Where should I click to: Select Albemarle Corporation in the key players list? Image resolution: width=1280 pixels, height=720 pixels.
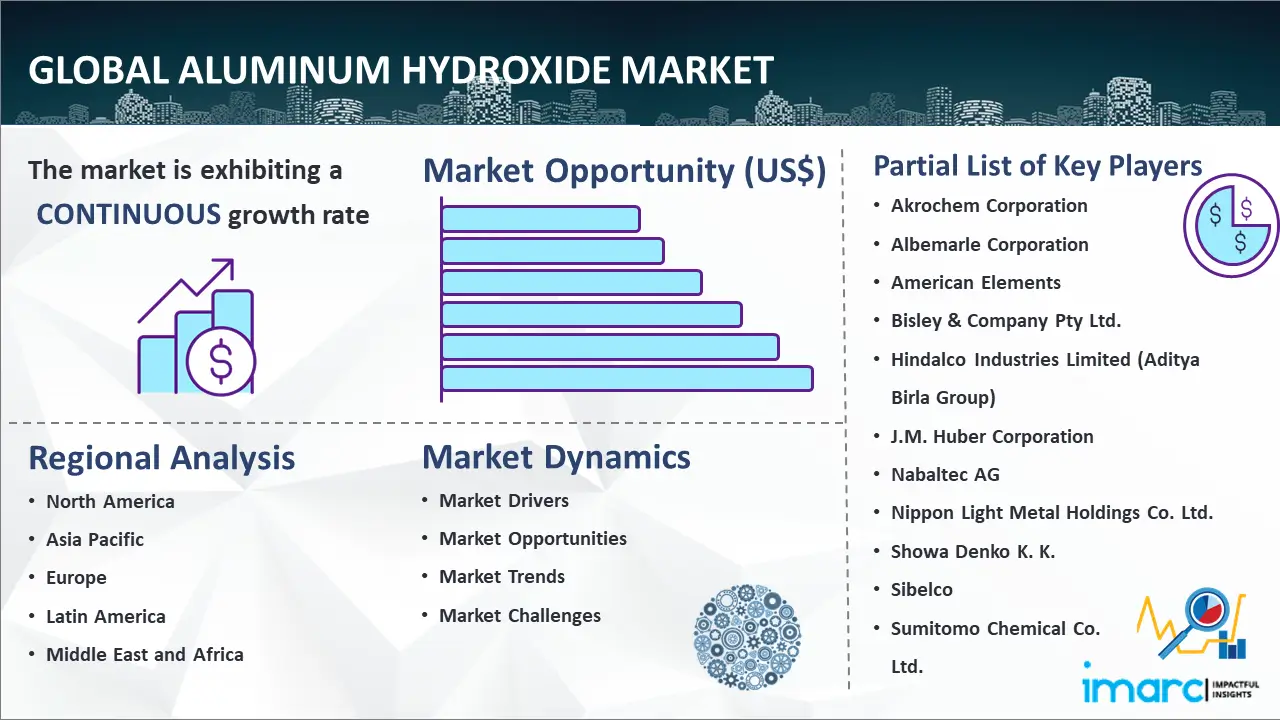pyautogui.click(x=989, y=244)
